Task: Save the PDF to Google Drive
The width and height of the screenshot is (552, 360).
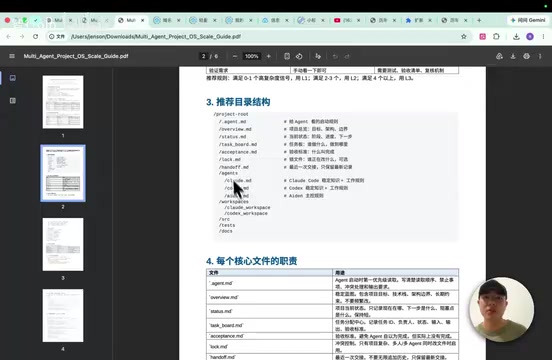Action: click(499, 56)
